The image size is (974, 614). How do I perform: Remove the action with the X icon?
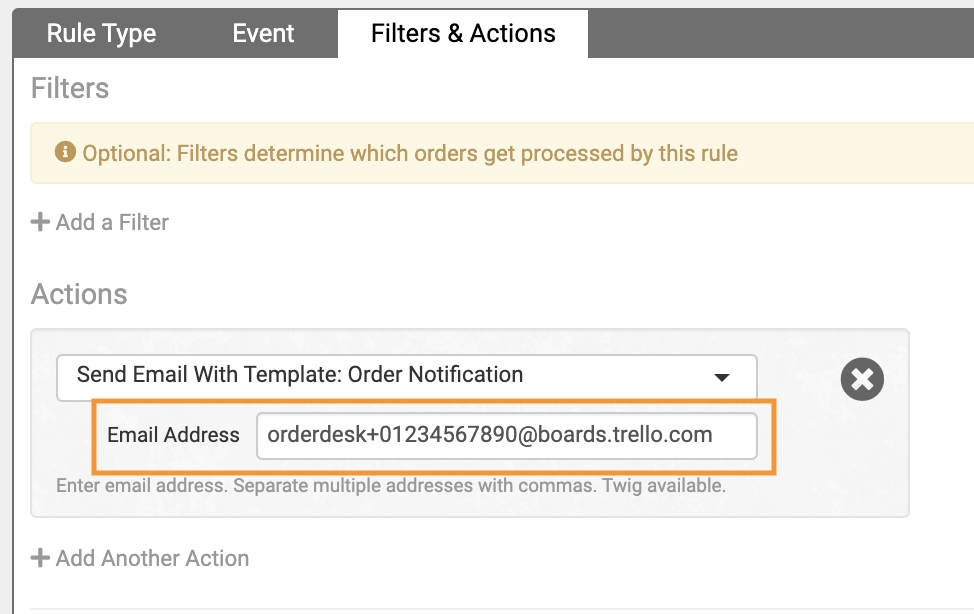[862, 379]
